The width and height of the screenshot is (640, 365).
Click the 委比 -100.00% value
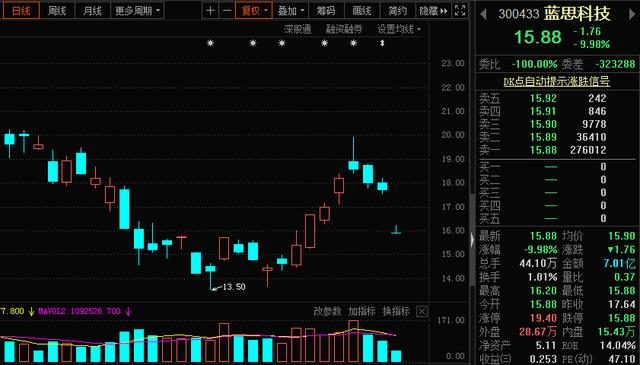click(534, 64)
